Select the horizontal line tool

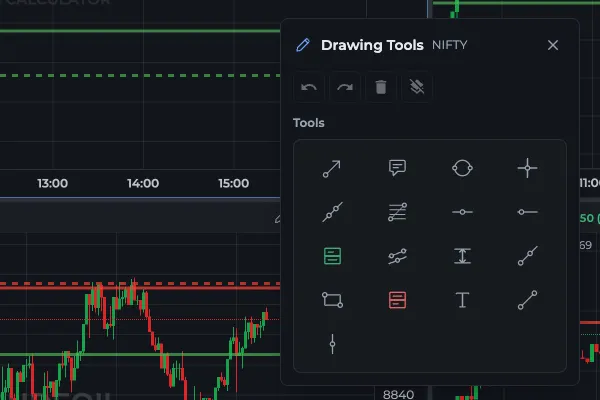[x=462, y=212]
